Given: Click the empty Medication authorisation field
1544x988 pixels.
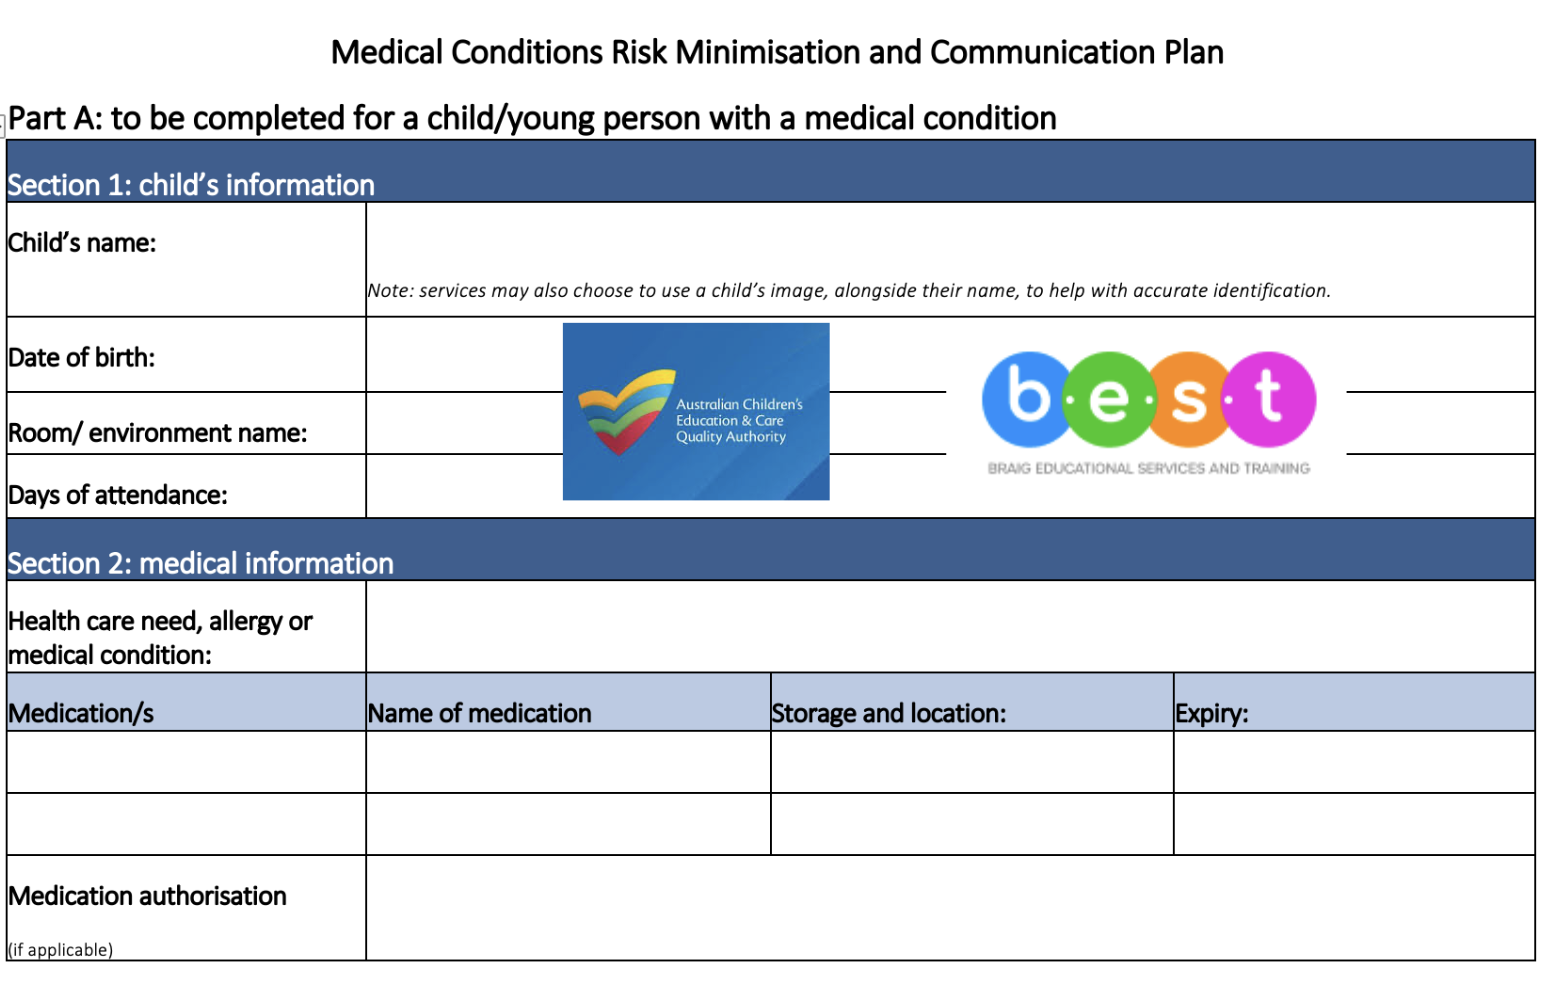Looking at the screenshot, I should click(x=950, y=908).
